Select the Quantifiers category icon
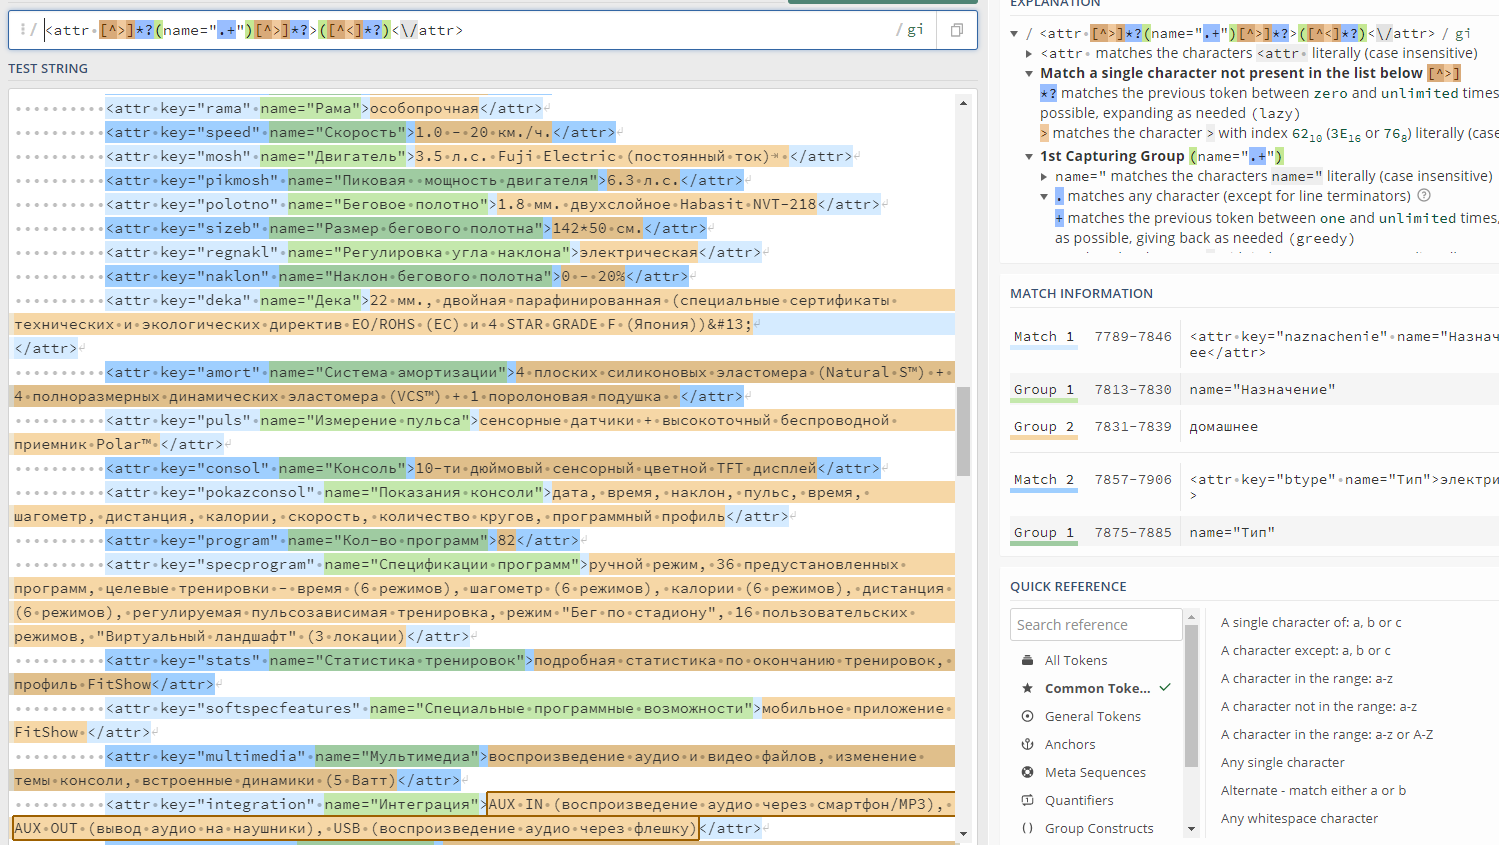Image resolution: width=1499 pixels, height=845 pixels. click(1027, 800)
